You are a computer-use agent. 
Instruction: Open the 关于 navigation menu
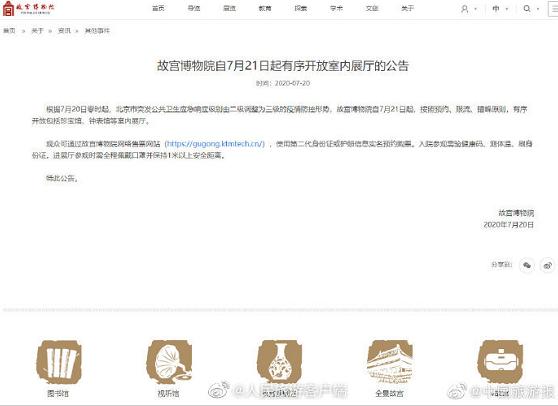point(407,9)
